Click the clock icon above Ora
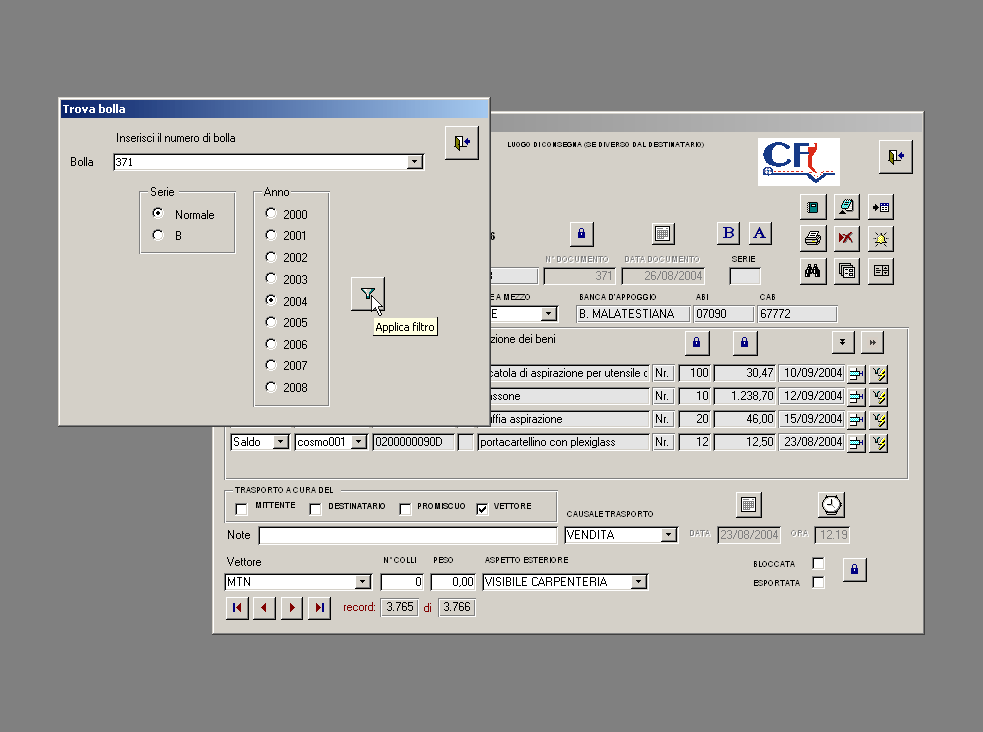This screenshot has height=732, width=983. click(831, 505)
